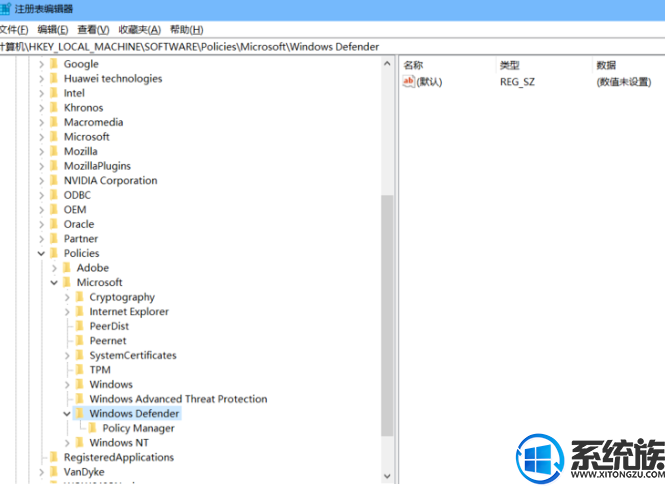The height and width of the screenshot is (487, 665).
Task: Select the Intel key
Action: pos(74,93)
